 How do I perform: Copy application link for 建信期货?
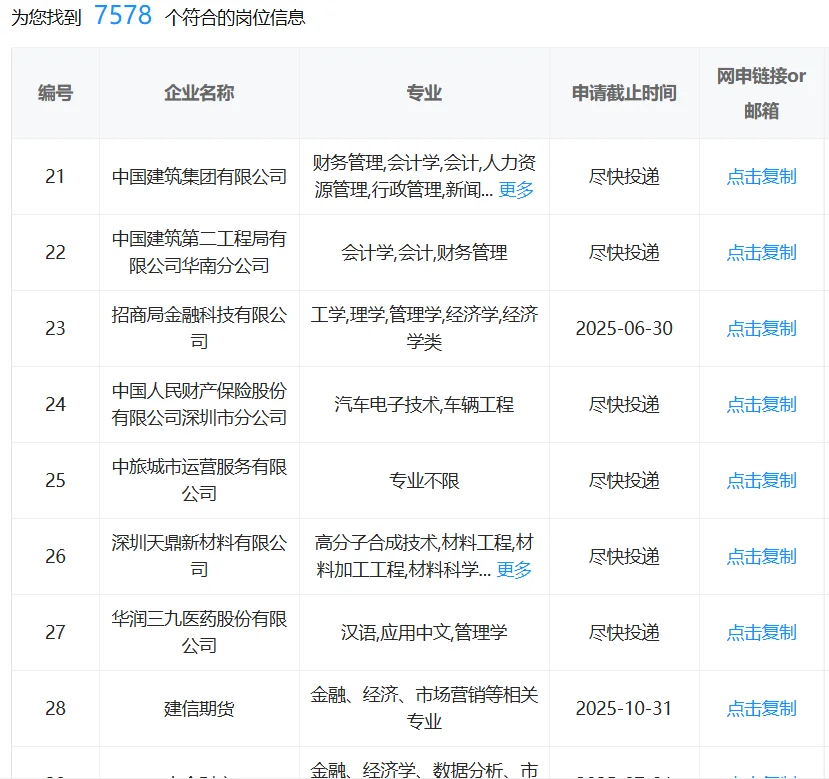[761, 709]
